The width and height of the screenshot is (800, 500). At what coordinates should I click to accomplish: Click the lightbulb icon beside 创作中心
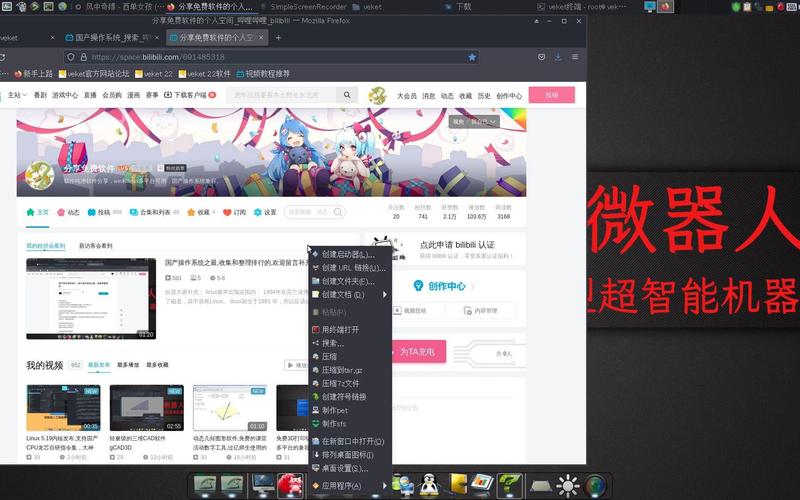[x=418, y=286]
